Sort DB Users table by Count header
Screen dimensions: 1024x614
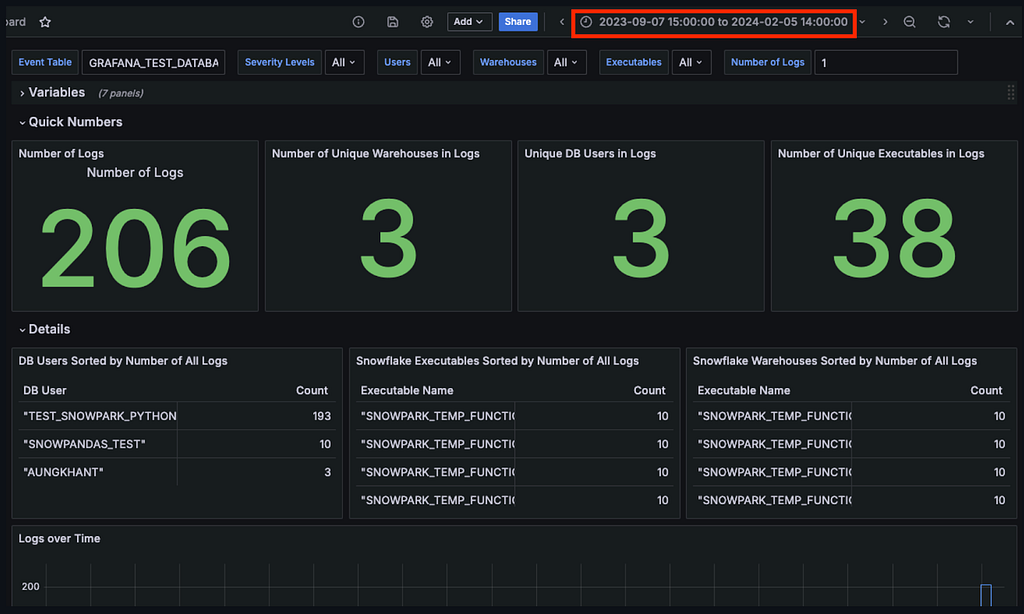312,391
